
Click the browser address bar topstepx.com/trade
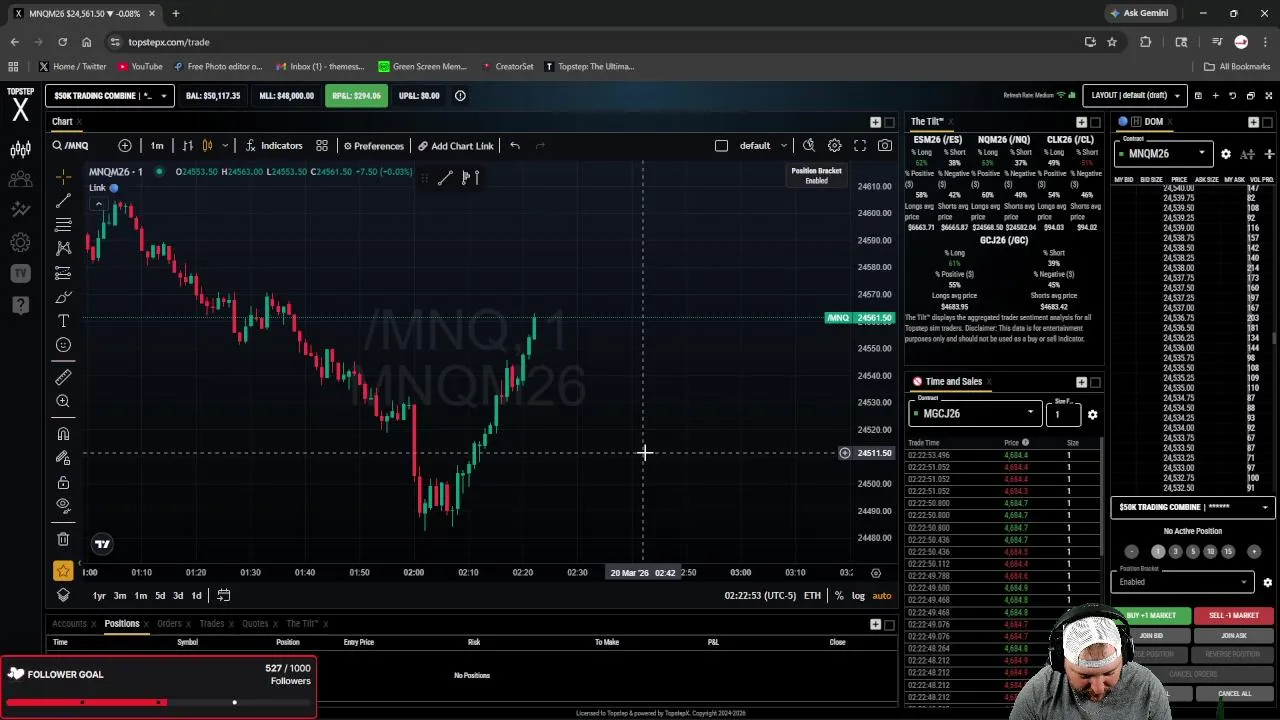coord(168,42)
